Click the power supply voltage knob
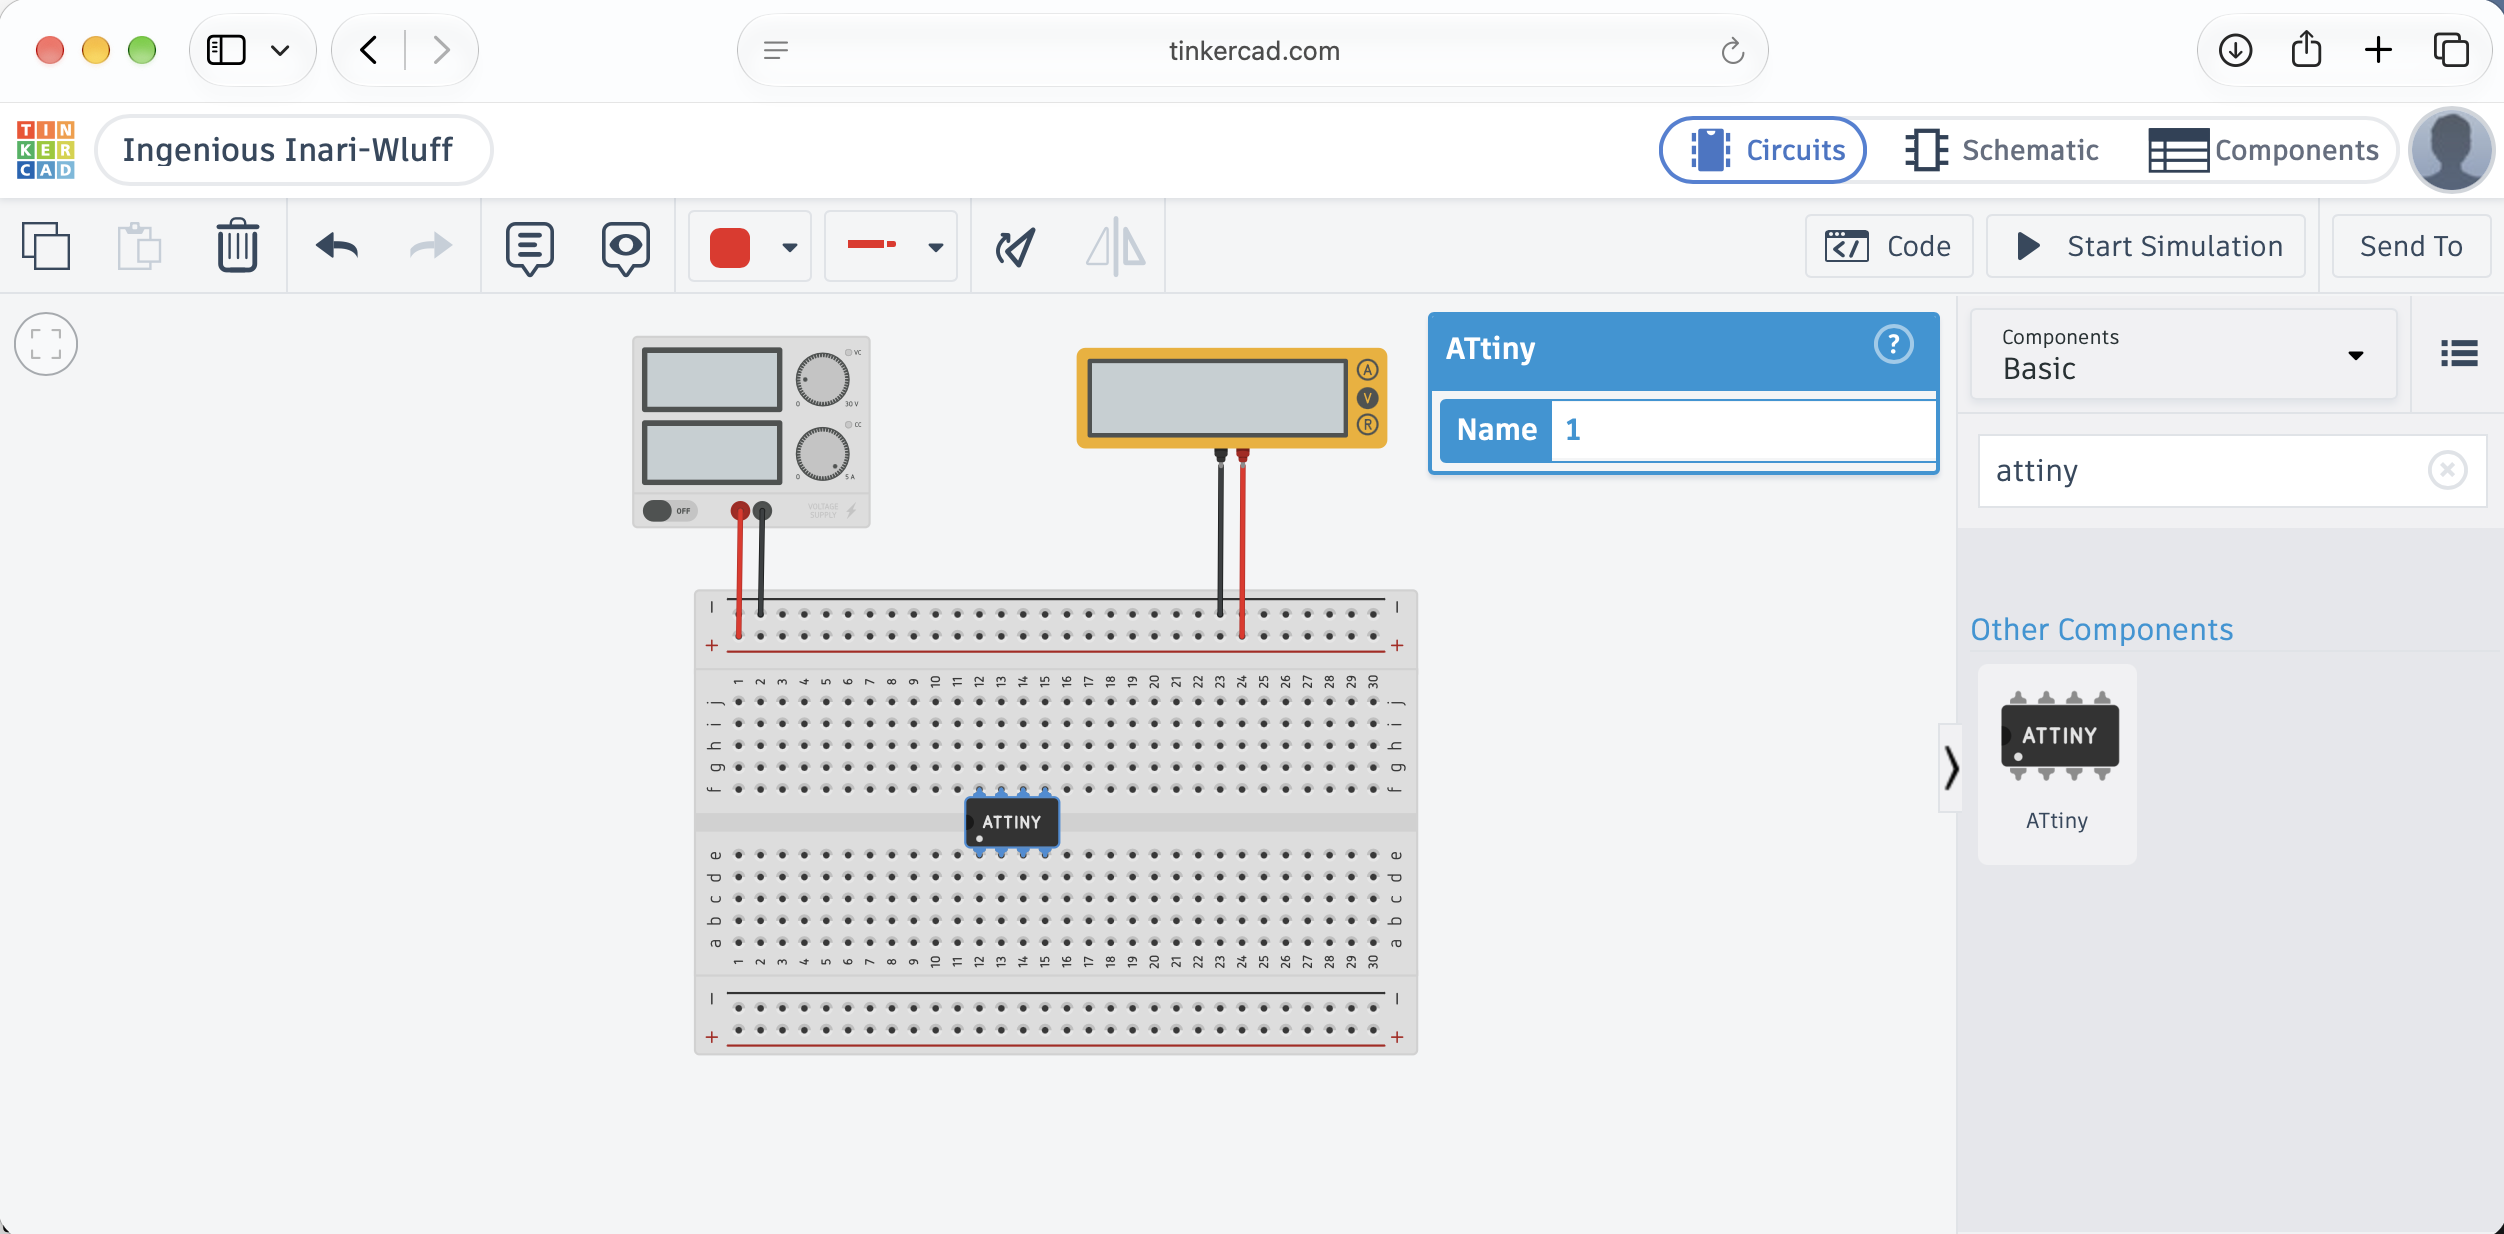The width and height of the screenshot is (2504, 1234). point(822,379)
